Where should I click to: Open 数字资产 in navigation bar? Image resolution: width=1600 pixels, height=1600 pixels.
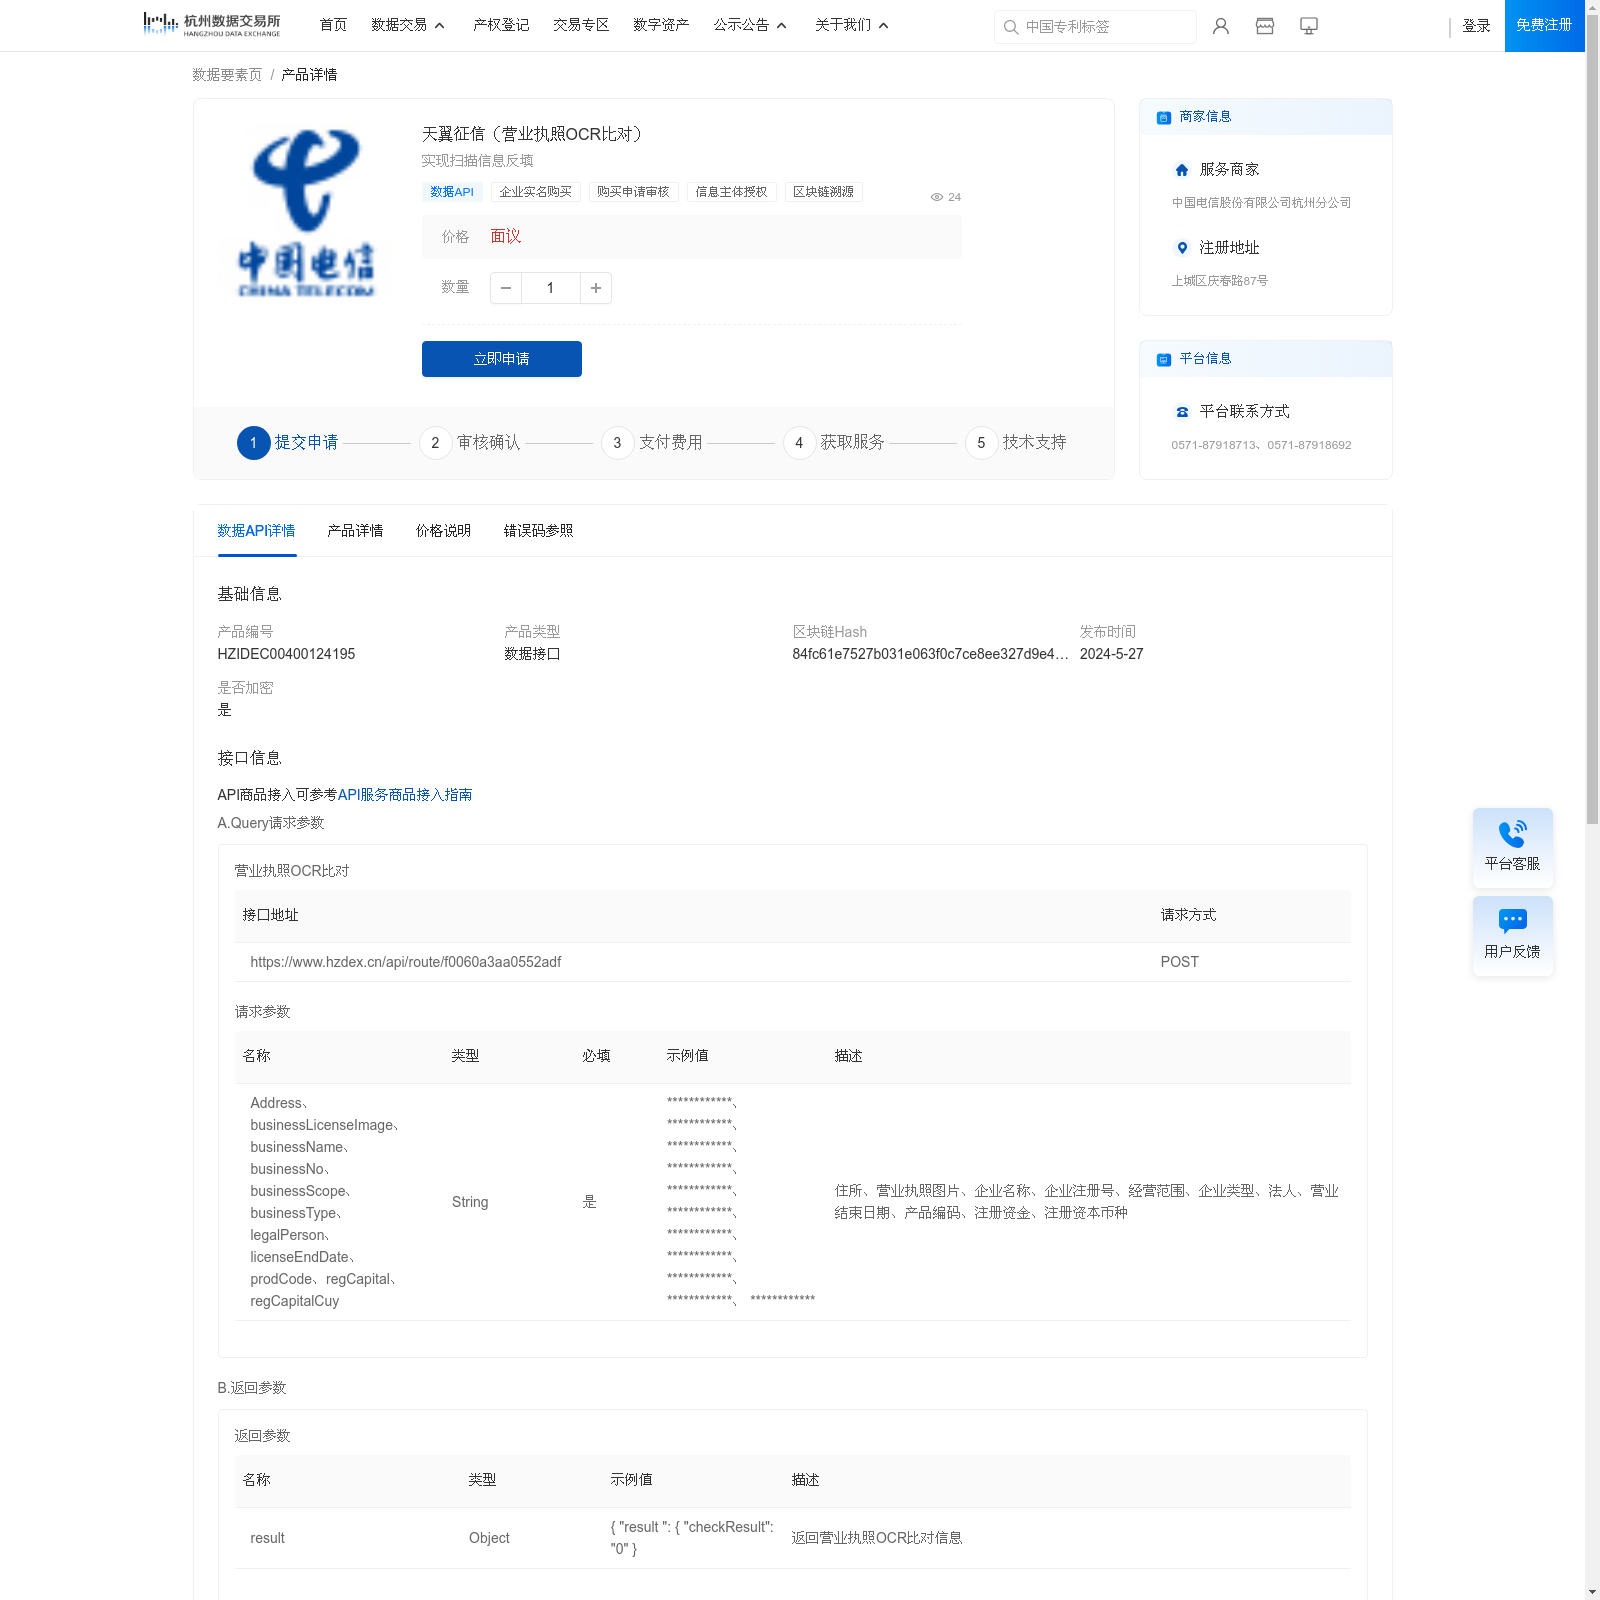661,25
